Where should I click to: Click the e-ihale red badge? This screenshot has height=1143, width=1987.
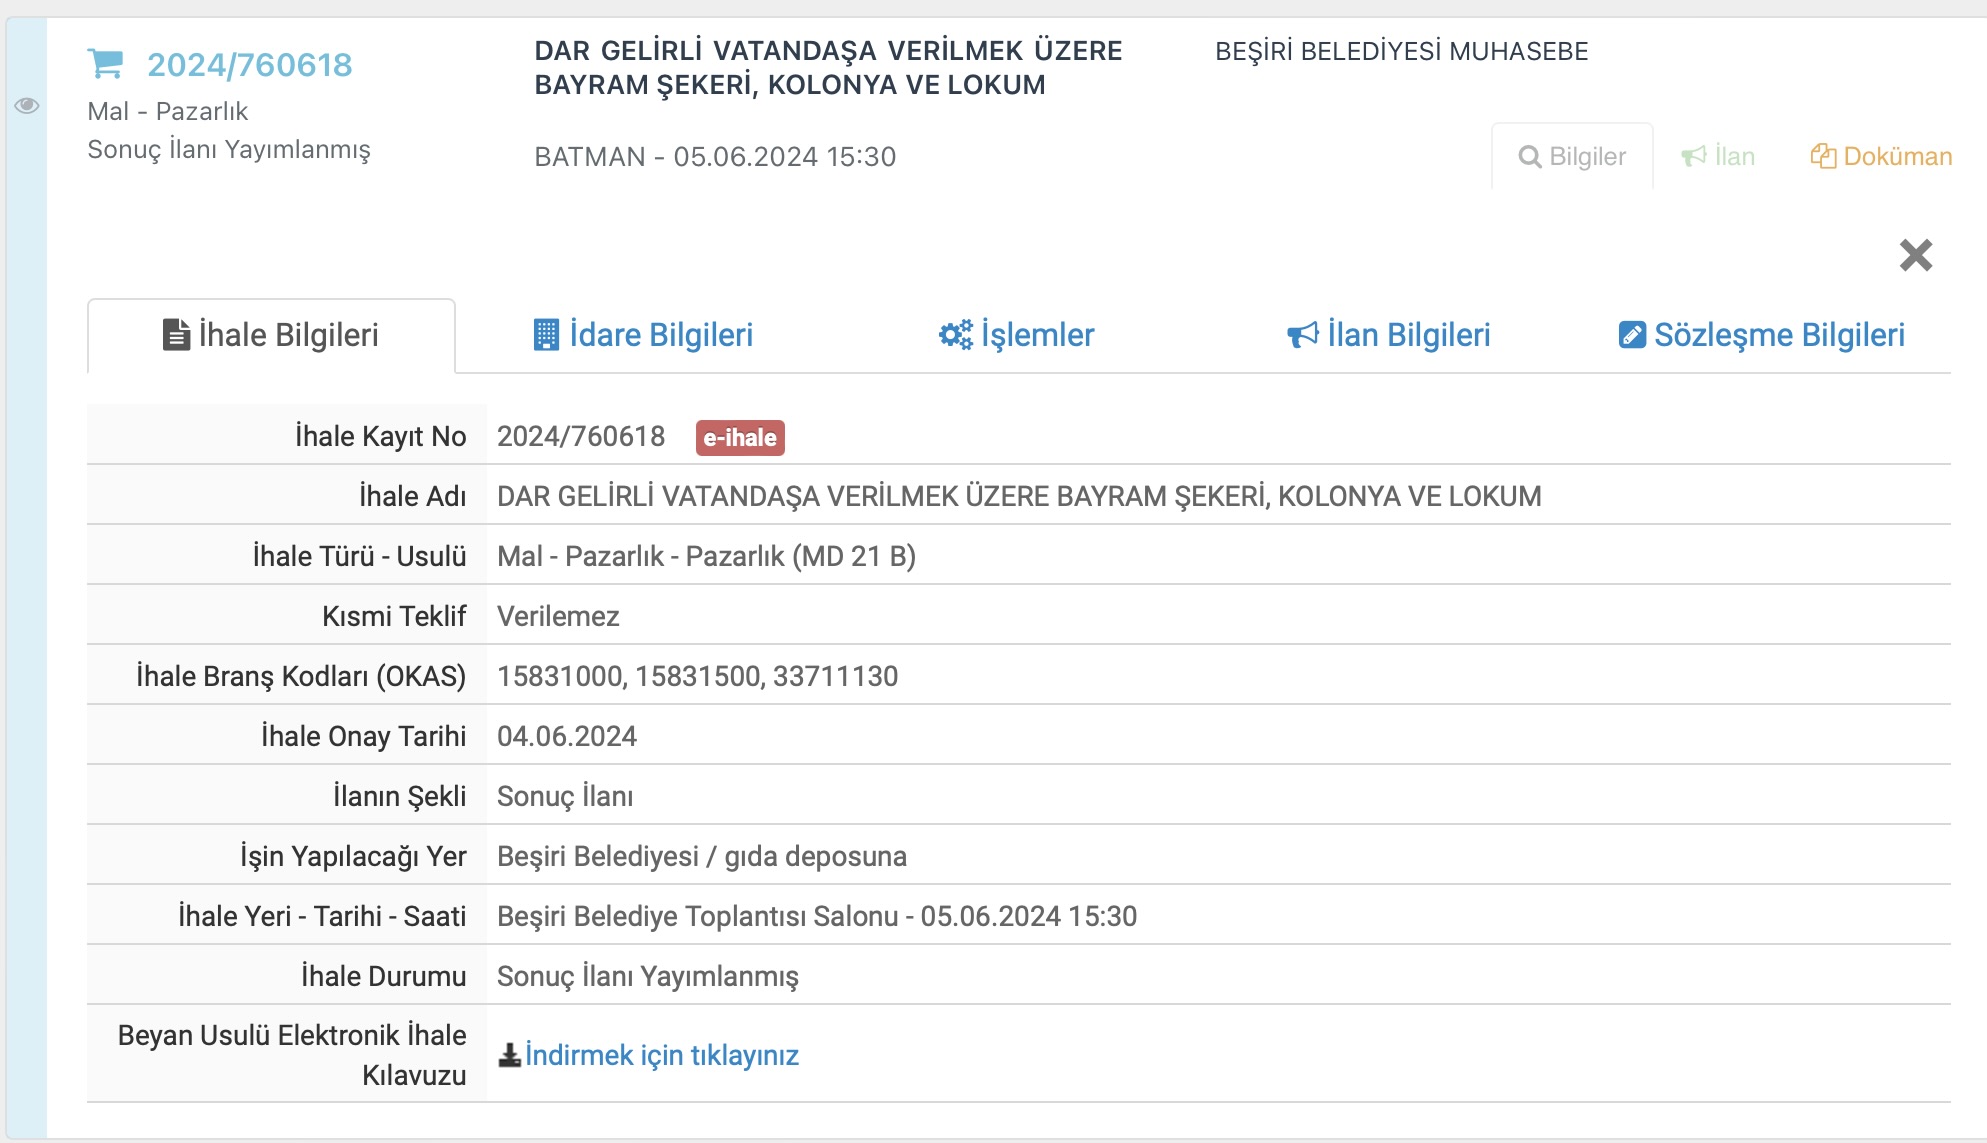tap(740, 438)
